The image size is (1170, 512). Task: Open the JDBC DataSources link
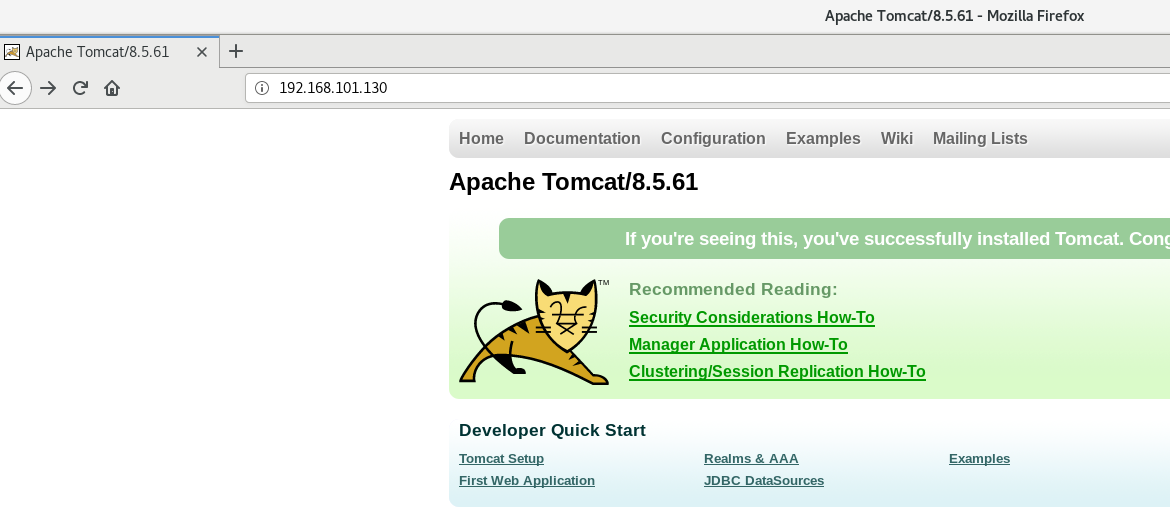764,481
